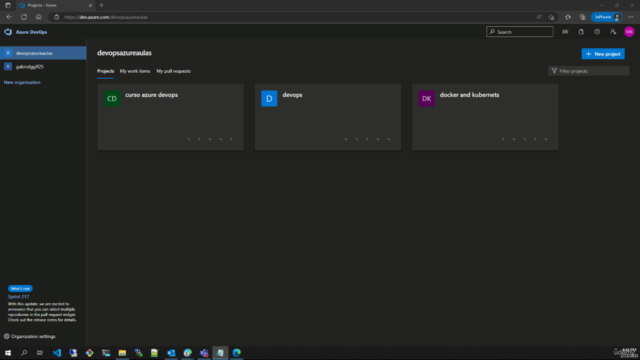Click the InPrivate profile button
The height and width of the screenshot is (360, 640).
607,17
